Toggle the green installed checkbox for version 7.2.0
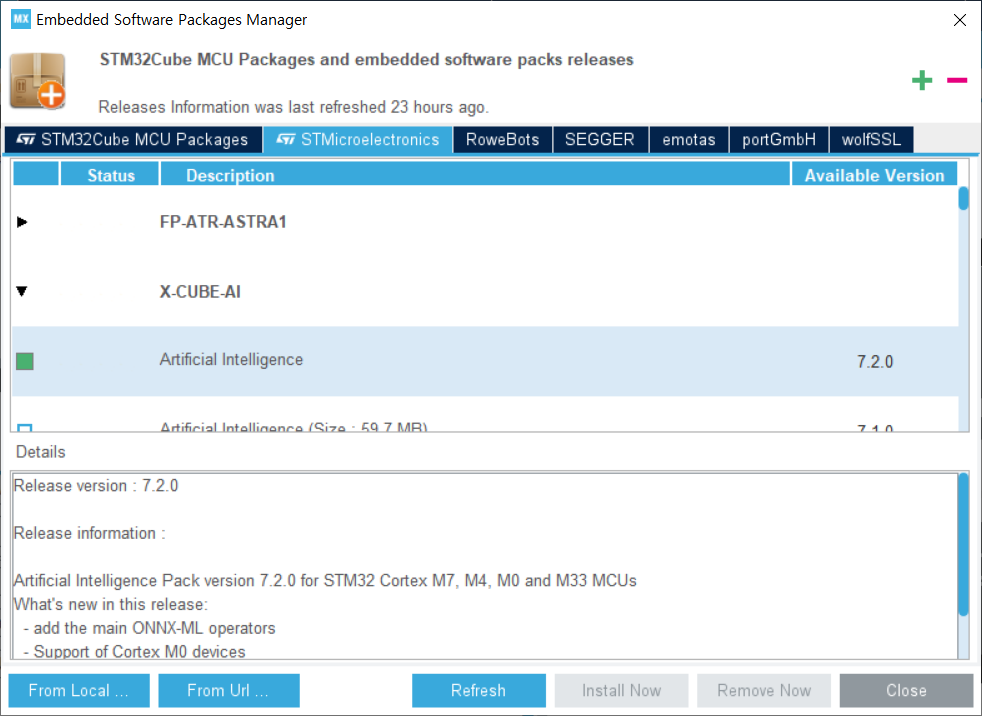The width and height of the screenshot is (982, 716). click(x=25, y=361)
